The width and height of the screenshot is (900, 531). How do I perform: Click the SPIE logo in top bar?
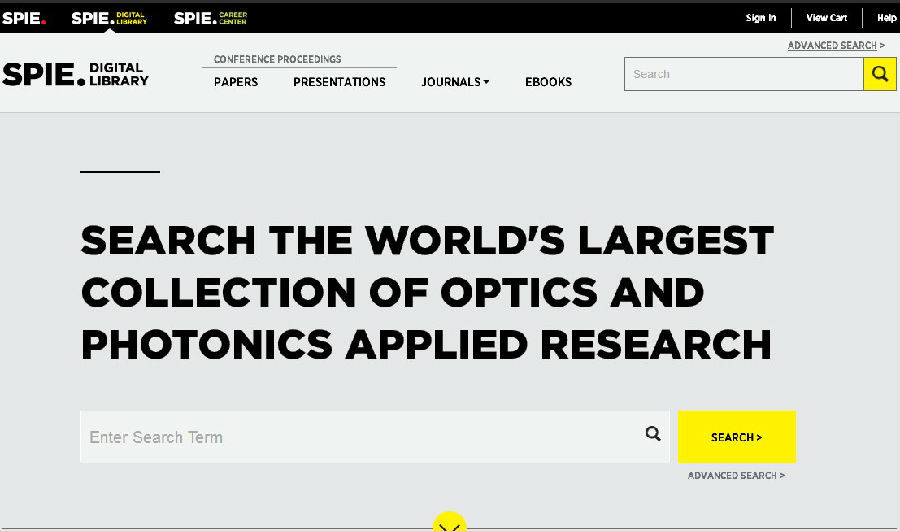tap(23, 18)
